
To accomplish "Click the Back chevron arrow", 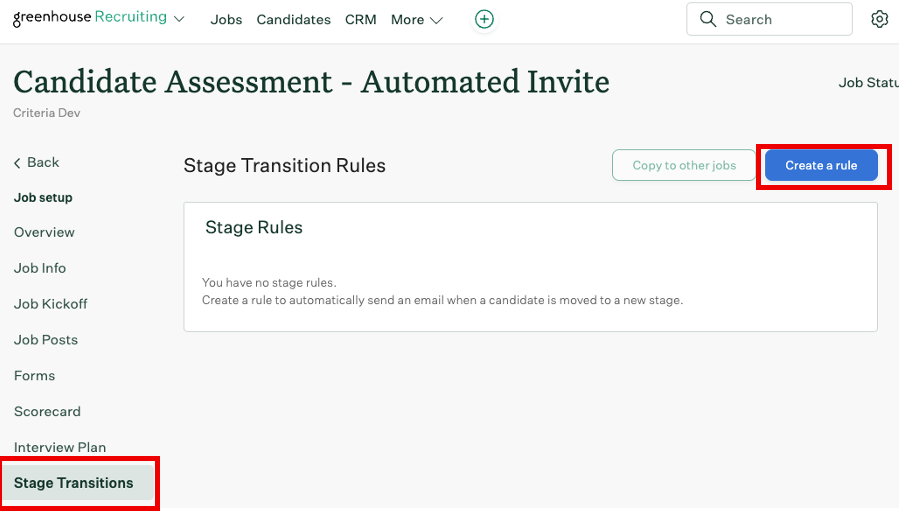I will 17,162.
